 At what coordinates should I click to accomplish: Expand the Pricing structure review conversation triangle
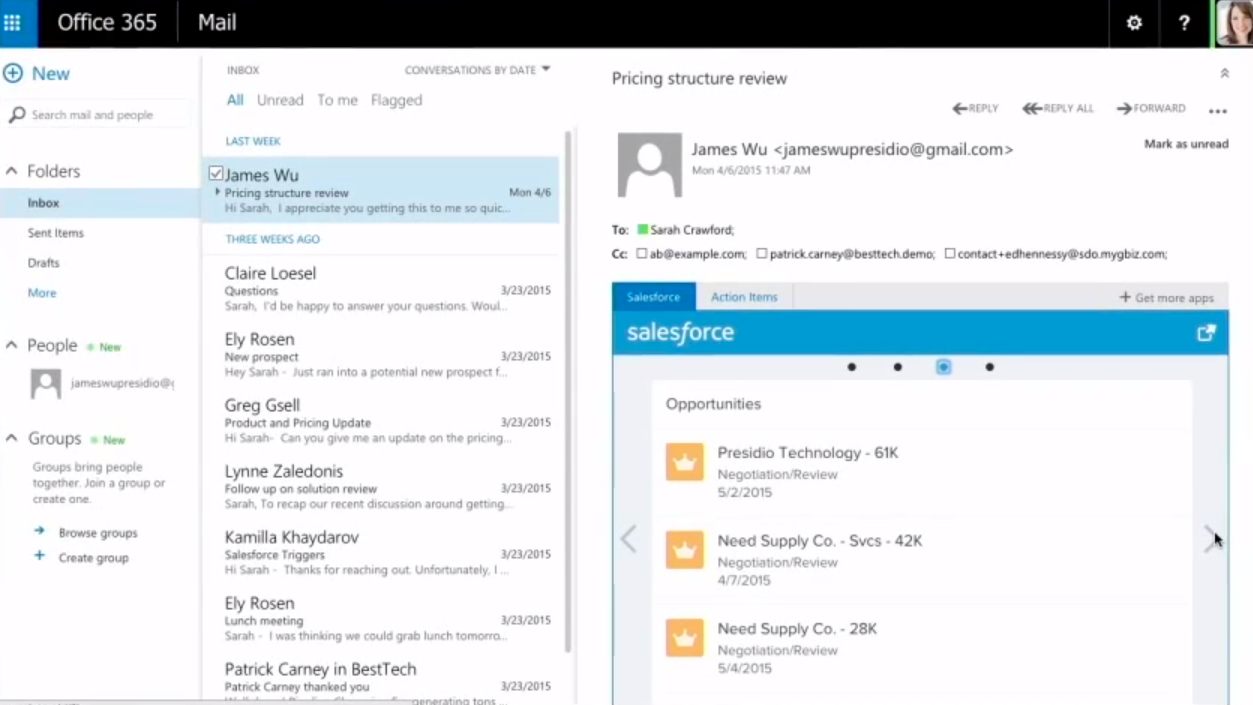point(218,192)
